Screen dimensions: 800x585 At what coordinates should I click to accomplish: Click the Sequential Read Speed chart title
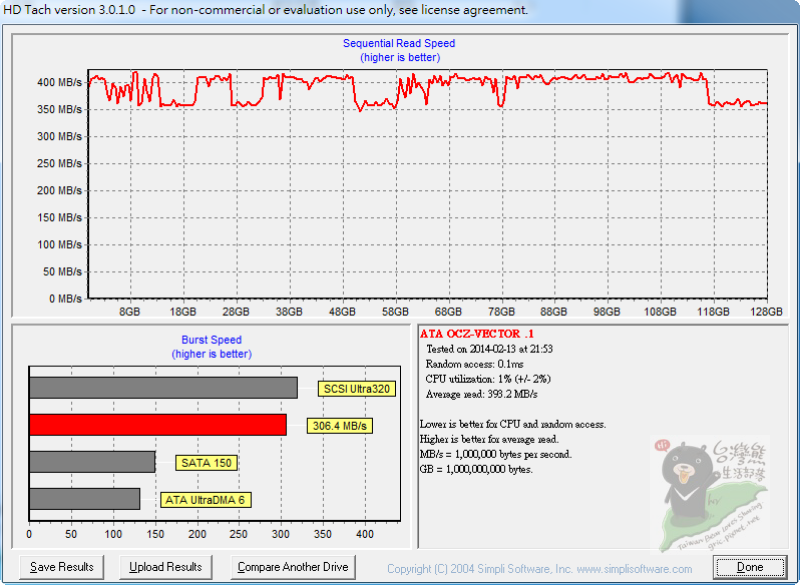coord(399,43)
